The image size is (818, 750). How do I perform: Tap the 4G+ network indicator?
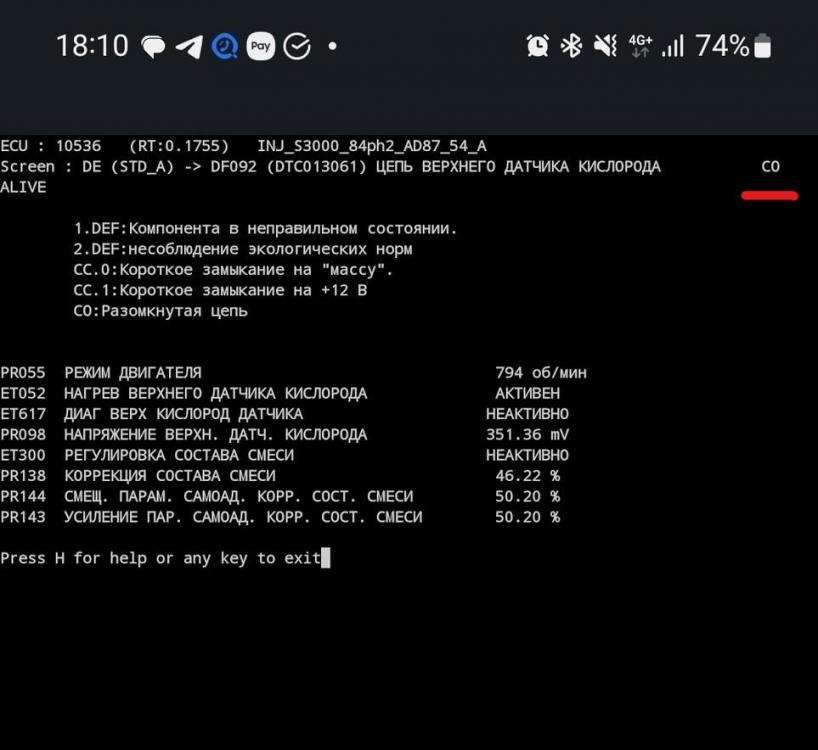[640, 45]
